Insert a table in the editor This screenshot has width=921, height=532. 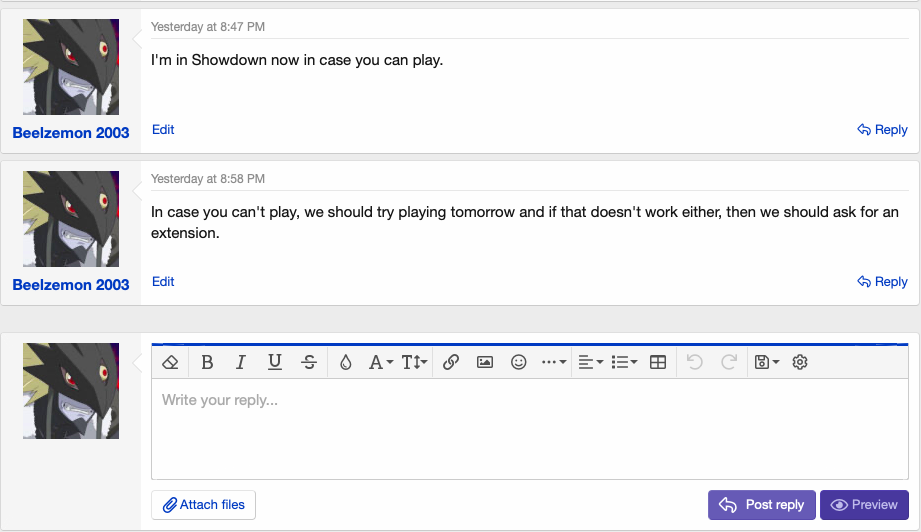click(658, 362)
